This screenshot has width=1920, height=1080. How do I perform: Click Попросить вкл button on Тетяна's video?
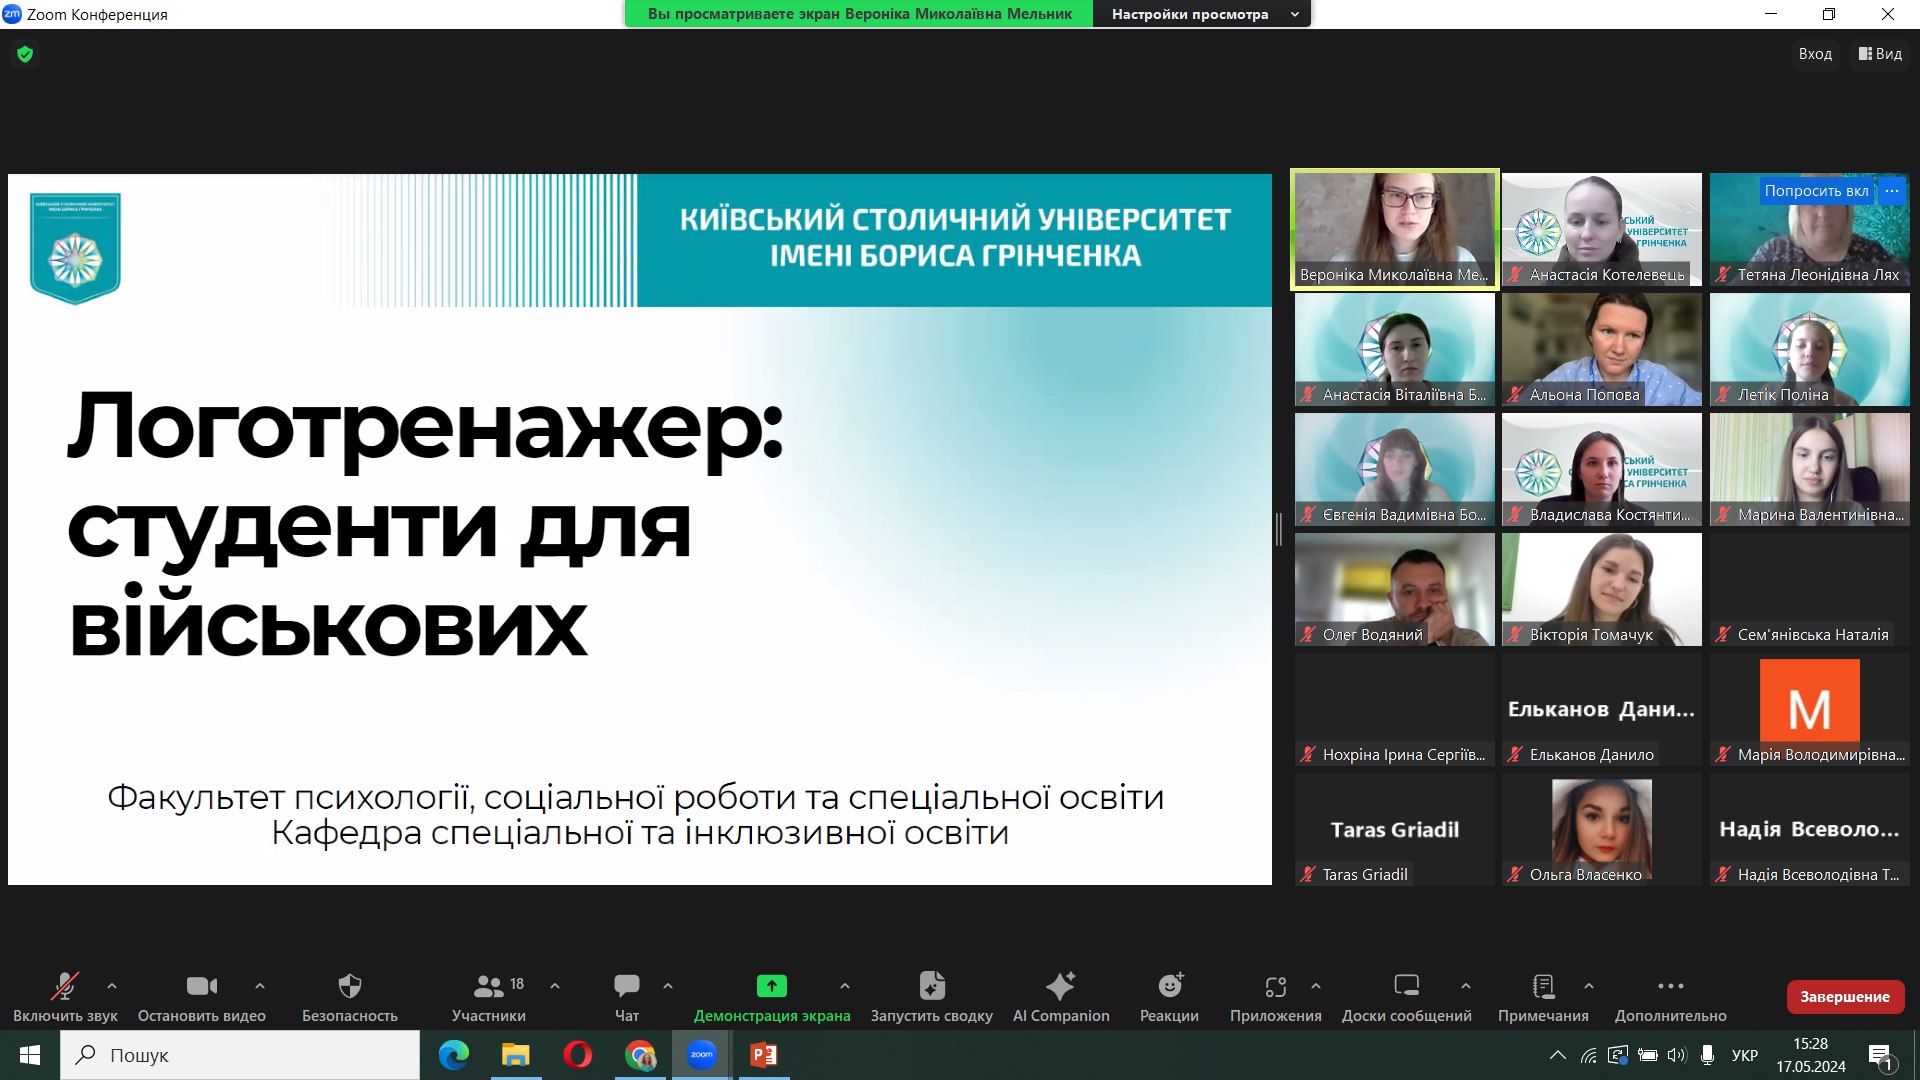point(1816,191)
